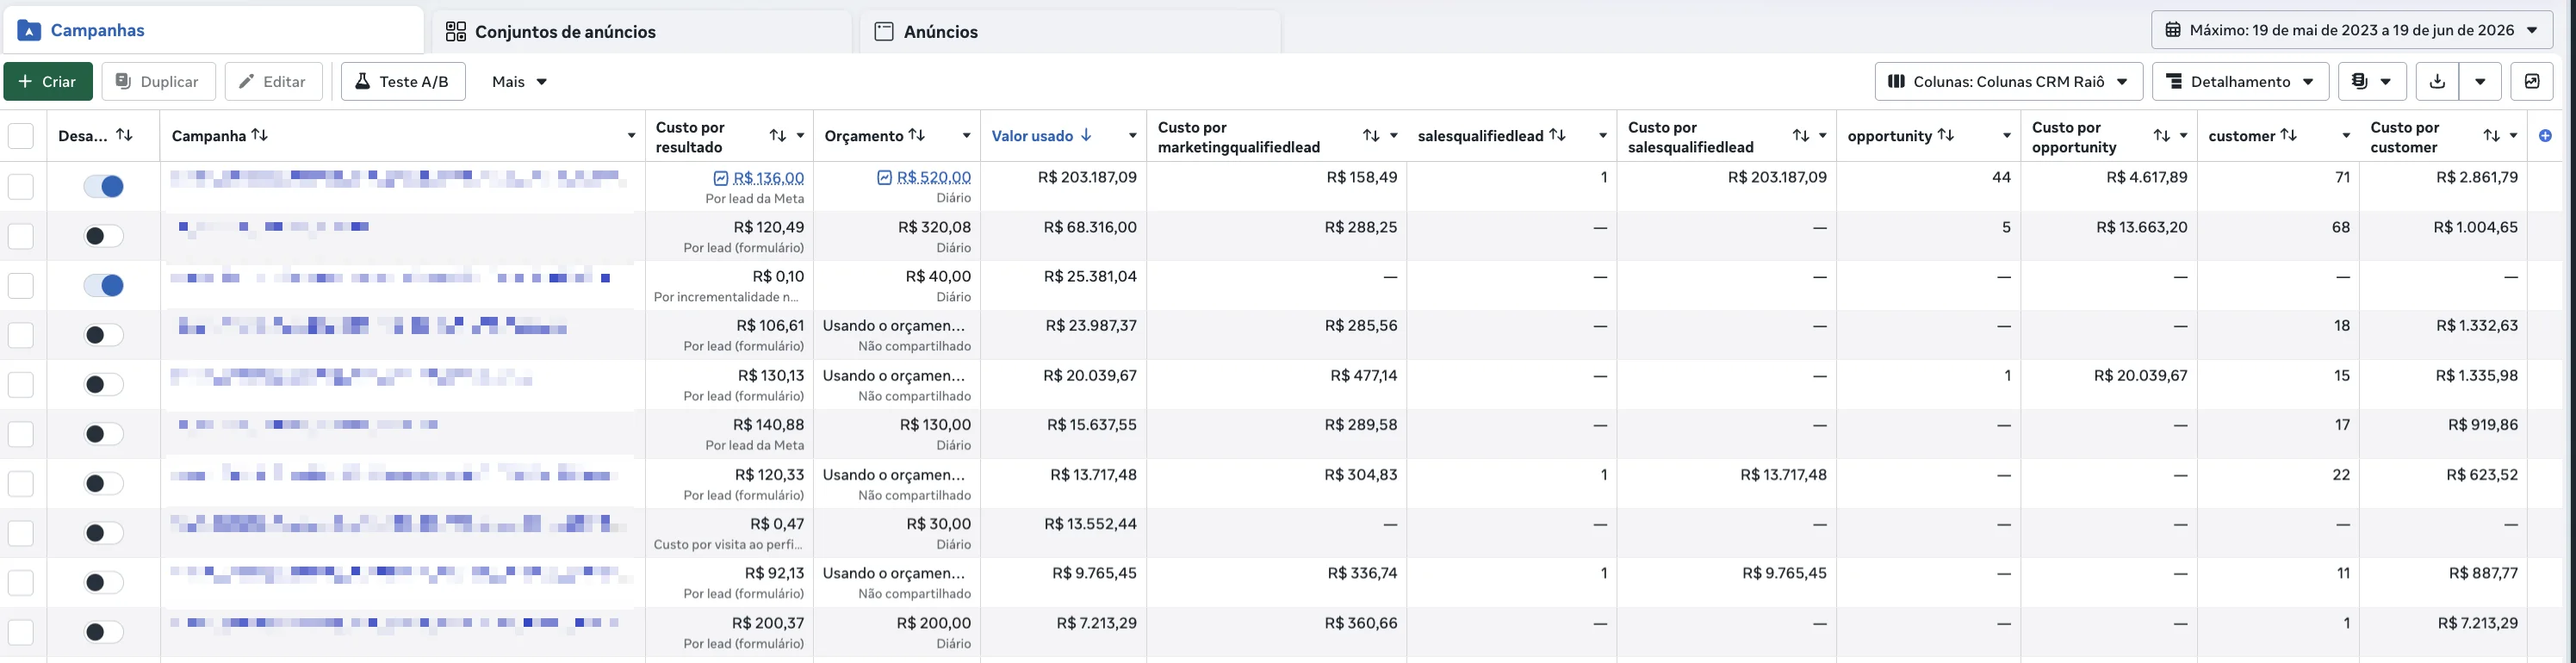This screenshot has height=663, width=2576.
Task: Click the budget edit icon beside R$ 520,00
Action: (884, 178)
